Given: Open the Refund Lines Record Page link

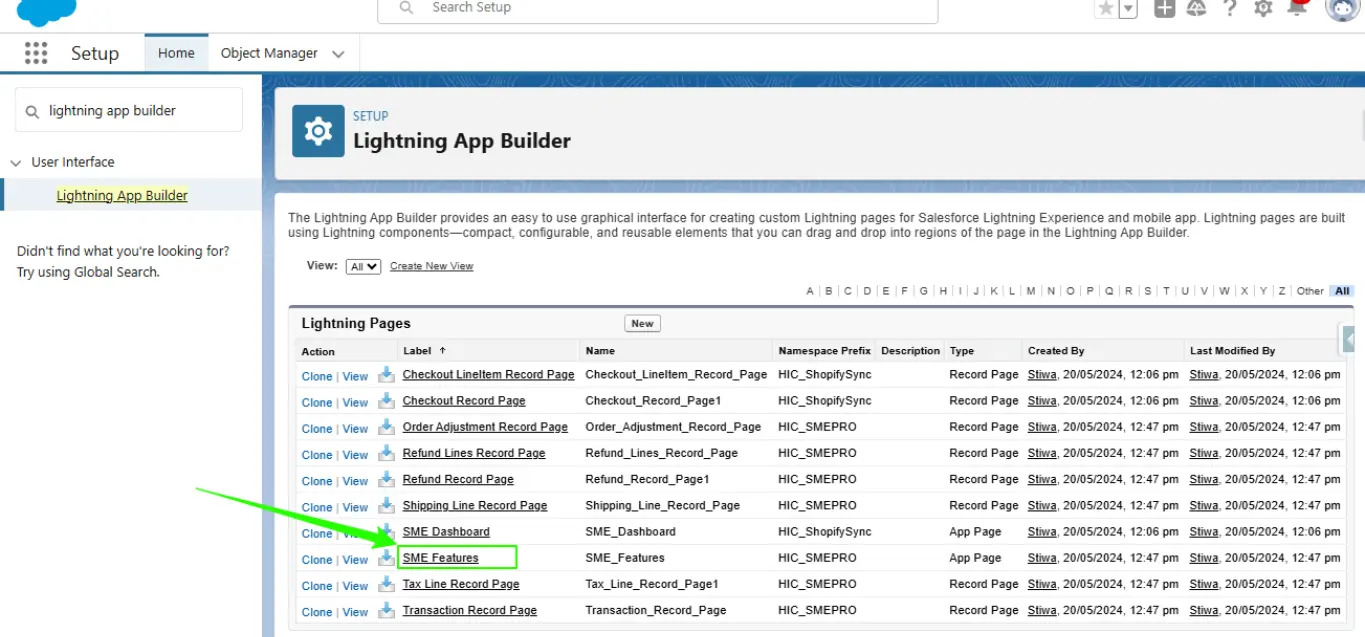Looking at the screenshot, I should tap(474, 453).
